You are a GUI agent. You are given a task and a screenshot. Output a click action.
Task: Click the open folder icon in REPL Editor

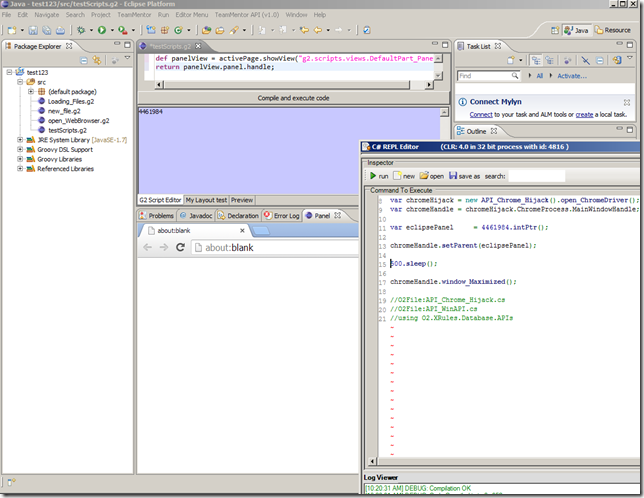pyautogui.click(x=425, y=176)
